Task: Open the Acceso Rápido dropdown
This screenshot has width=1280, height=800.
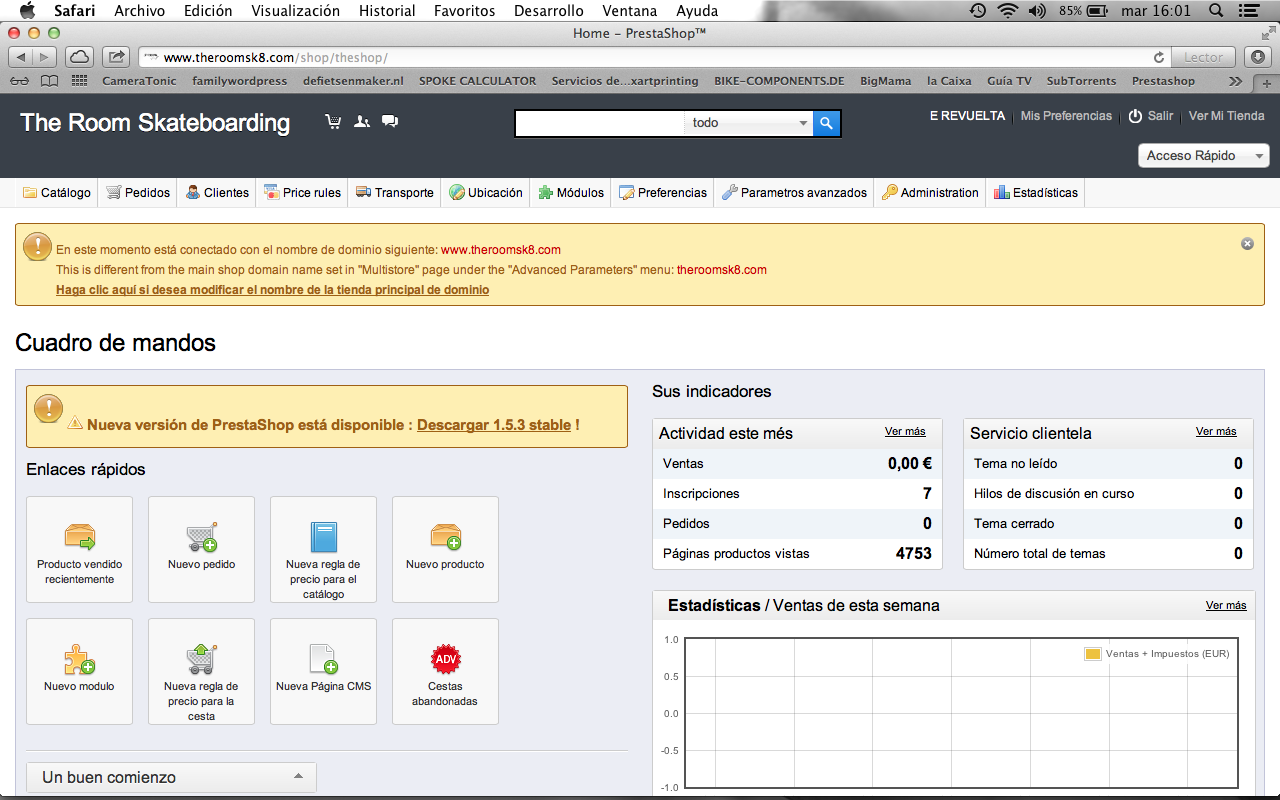Action: 1204,156
